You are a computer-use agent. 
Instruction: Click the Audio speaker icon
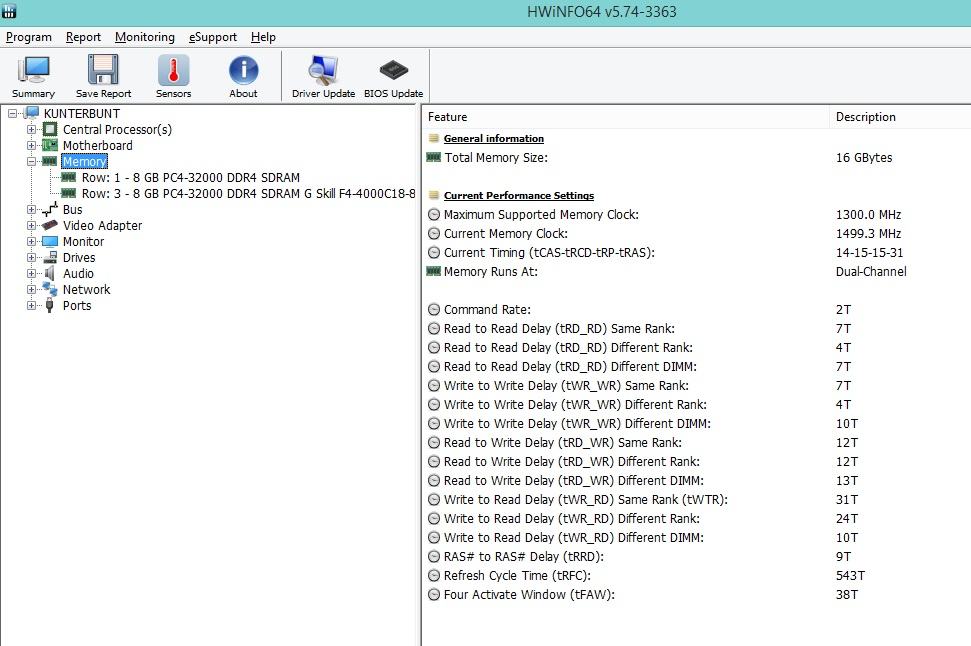tap(50, 273)
